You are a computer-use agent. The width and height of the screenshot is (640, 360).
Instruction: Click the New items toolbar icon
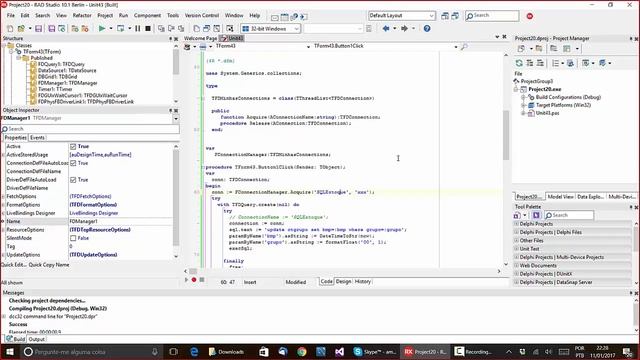10,29
